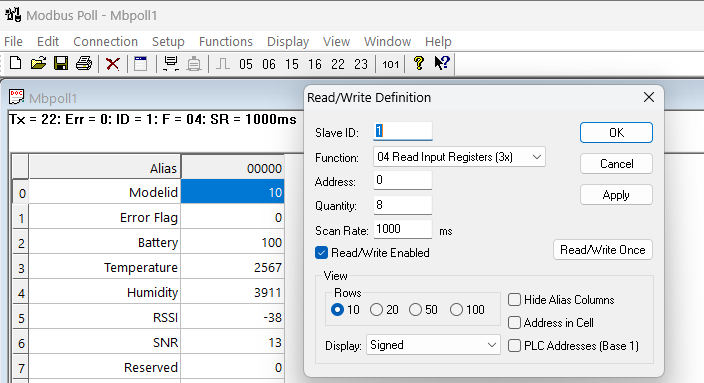The image size is (704, 383).
Task: Click the Address input field
Action: click(x=403, y=180)
